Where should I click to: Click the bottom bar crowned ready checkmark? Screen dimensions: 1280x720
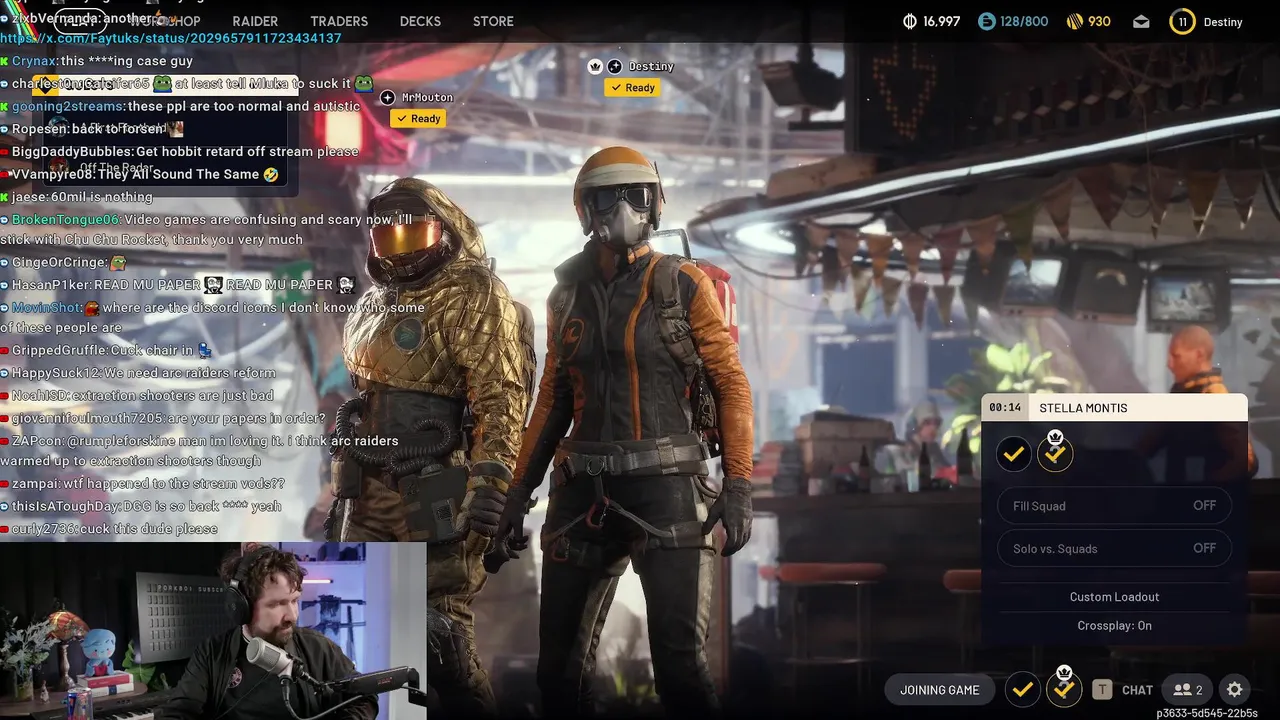(1064, 688)
